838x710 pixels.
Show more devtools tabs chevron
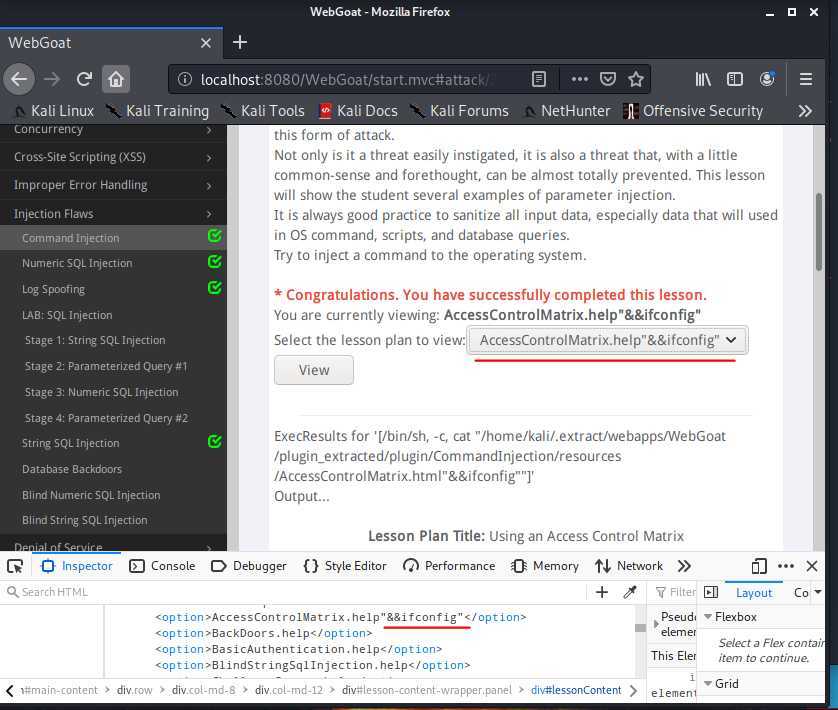[684, 566]
